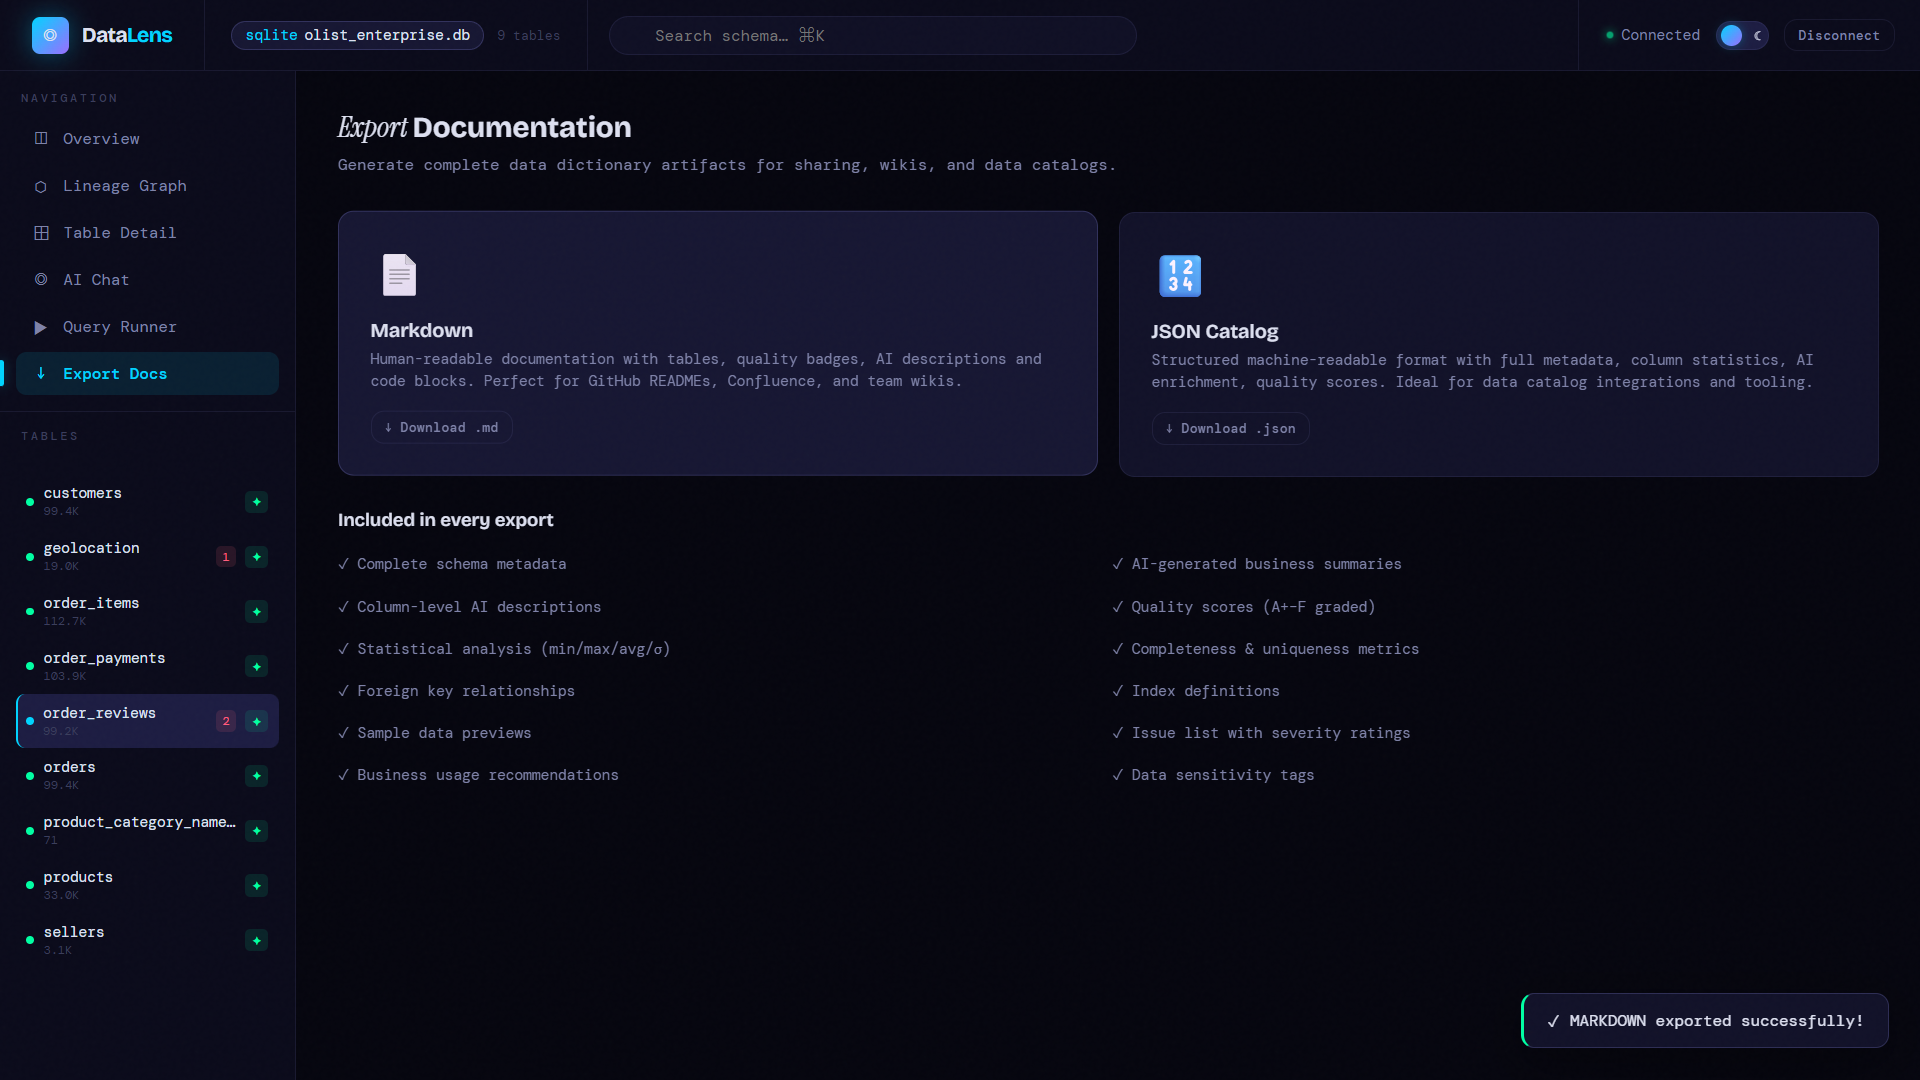Click the Disconnect button
Viewport: 1920px width, 1080px height.
coord(1838,35)
